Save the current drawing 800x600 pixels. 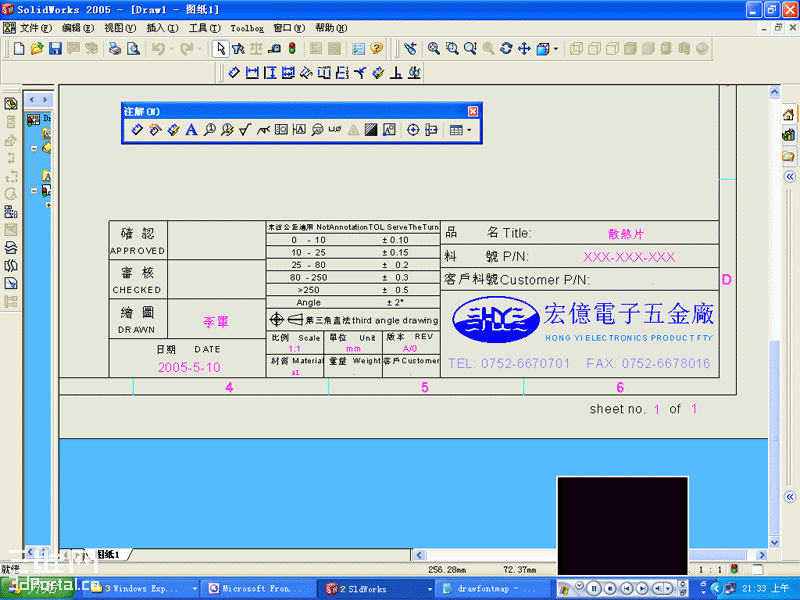click(x=55, y=48)
